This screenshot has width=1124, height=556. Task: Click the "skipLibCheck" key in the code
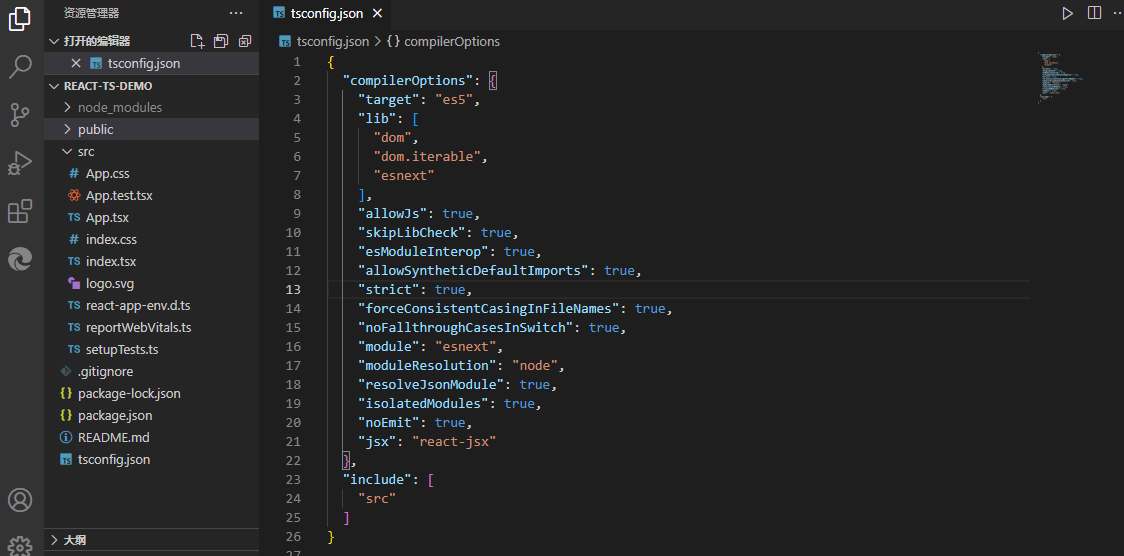[412, 232]
